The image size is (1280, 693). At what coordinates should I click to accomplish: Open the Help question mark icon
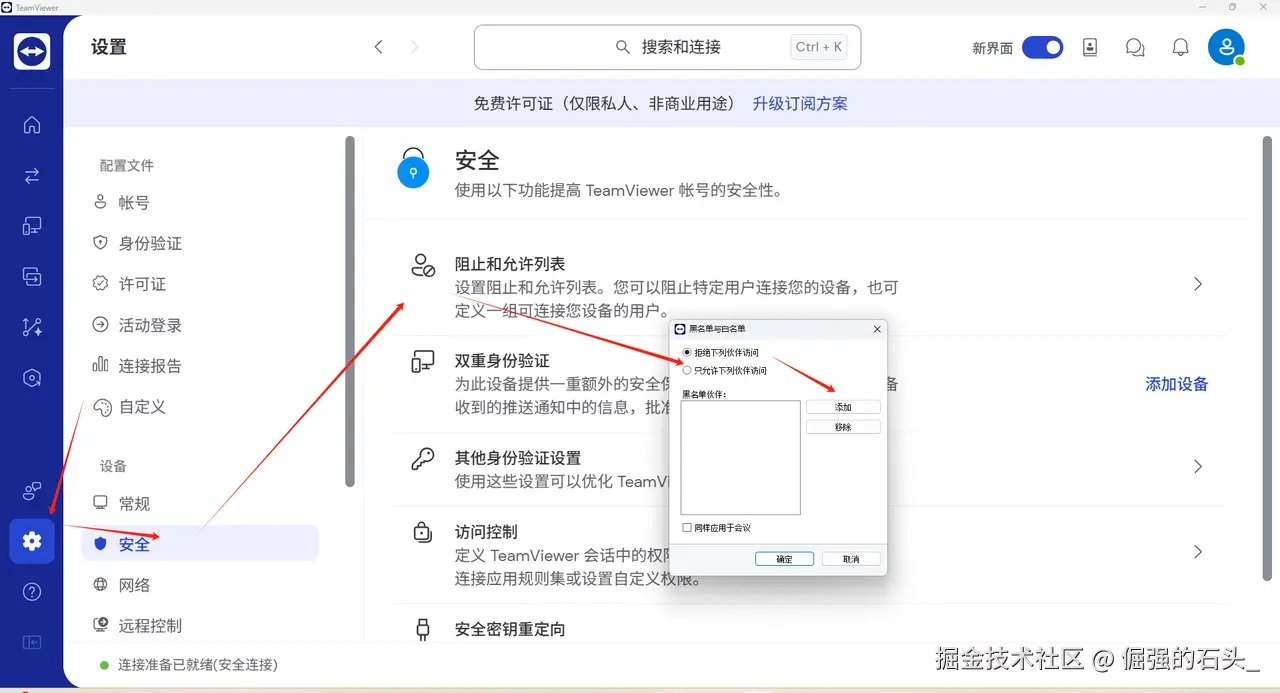[32, 592]
